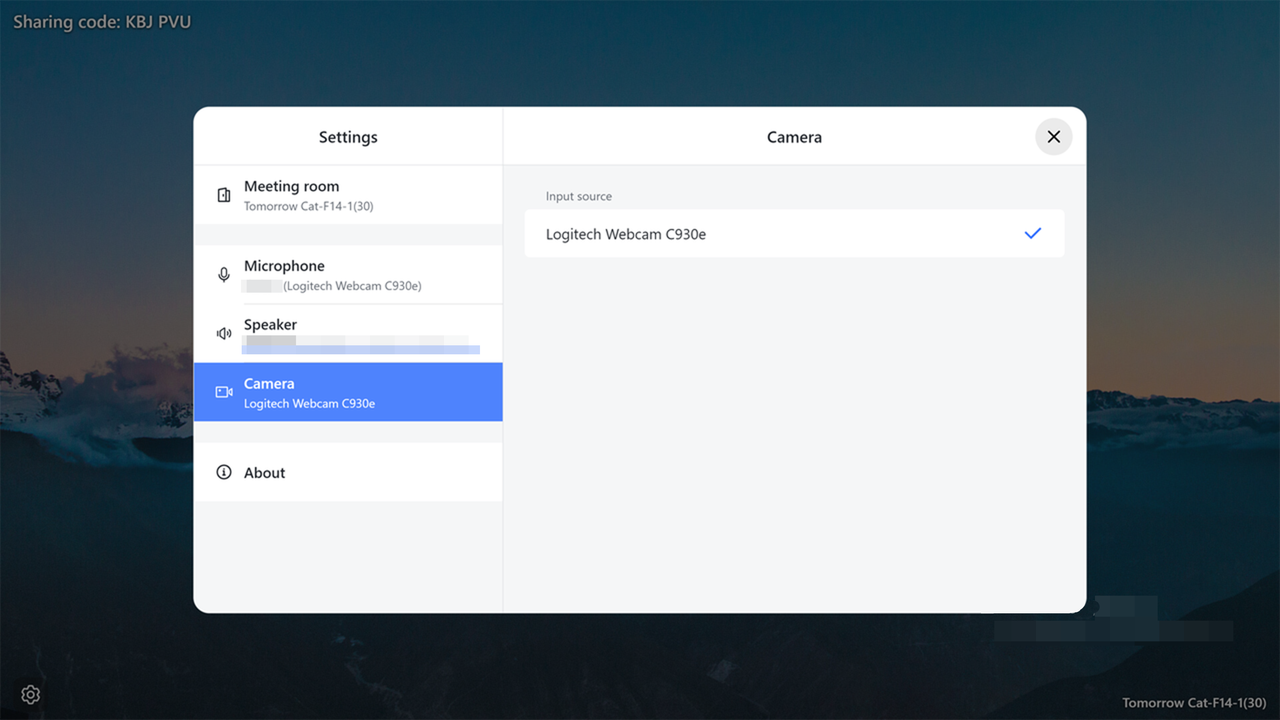Click the Microphone icon in sidebar
The image size is (1280, 720).
(224, 275)
